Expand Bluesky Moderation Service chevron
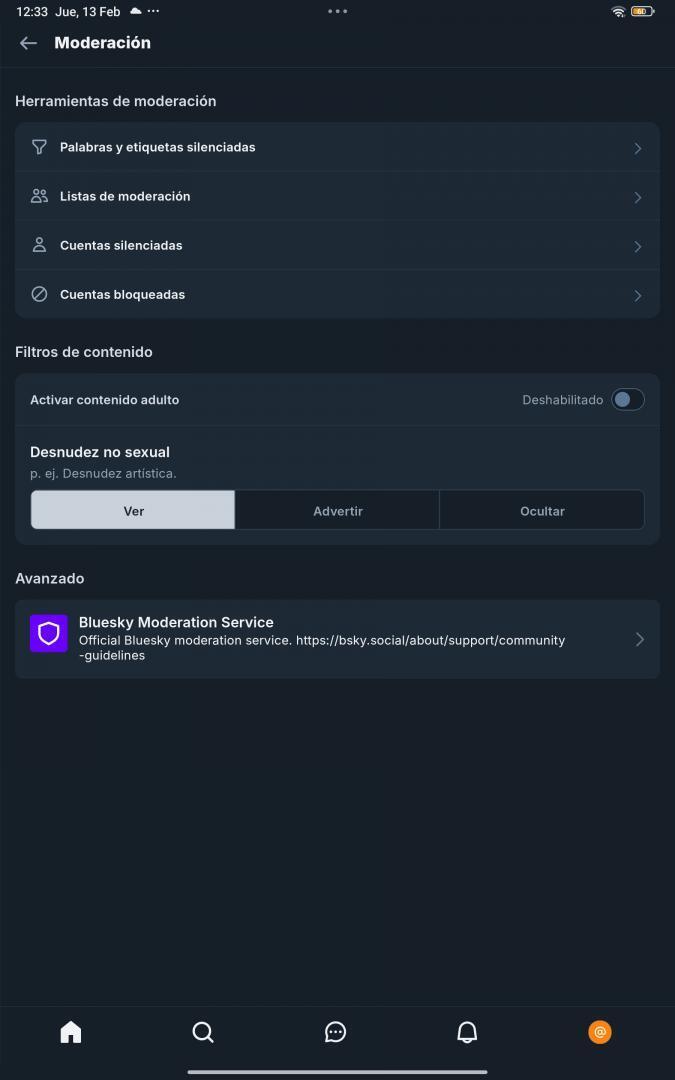Viewport: 675px width, 1080px height. (640, 639)
